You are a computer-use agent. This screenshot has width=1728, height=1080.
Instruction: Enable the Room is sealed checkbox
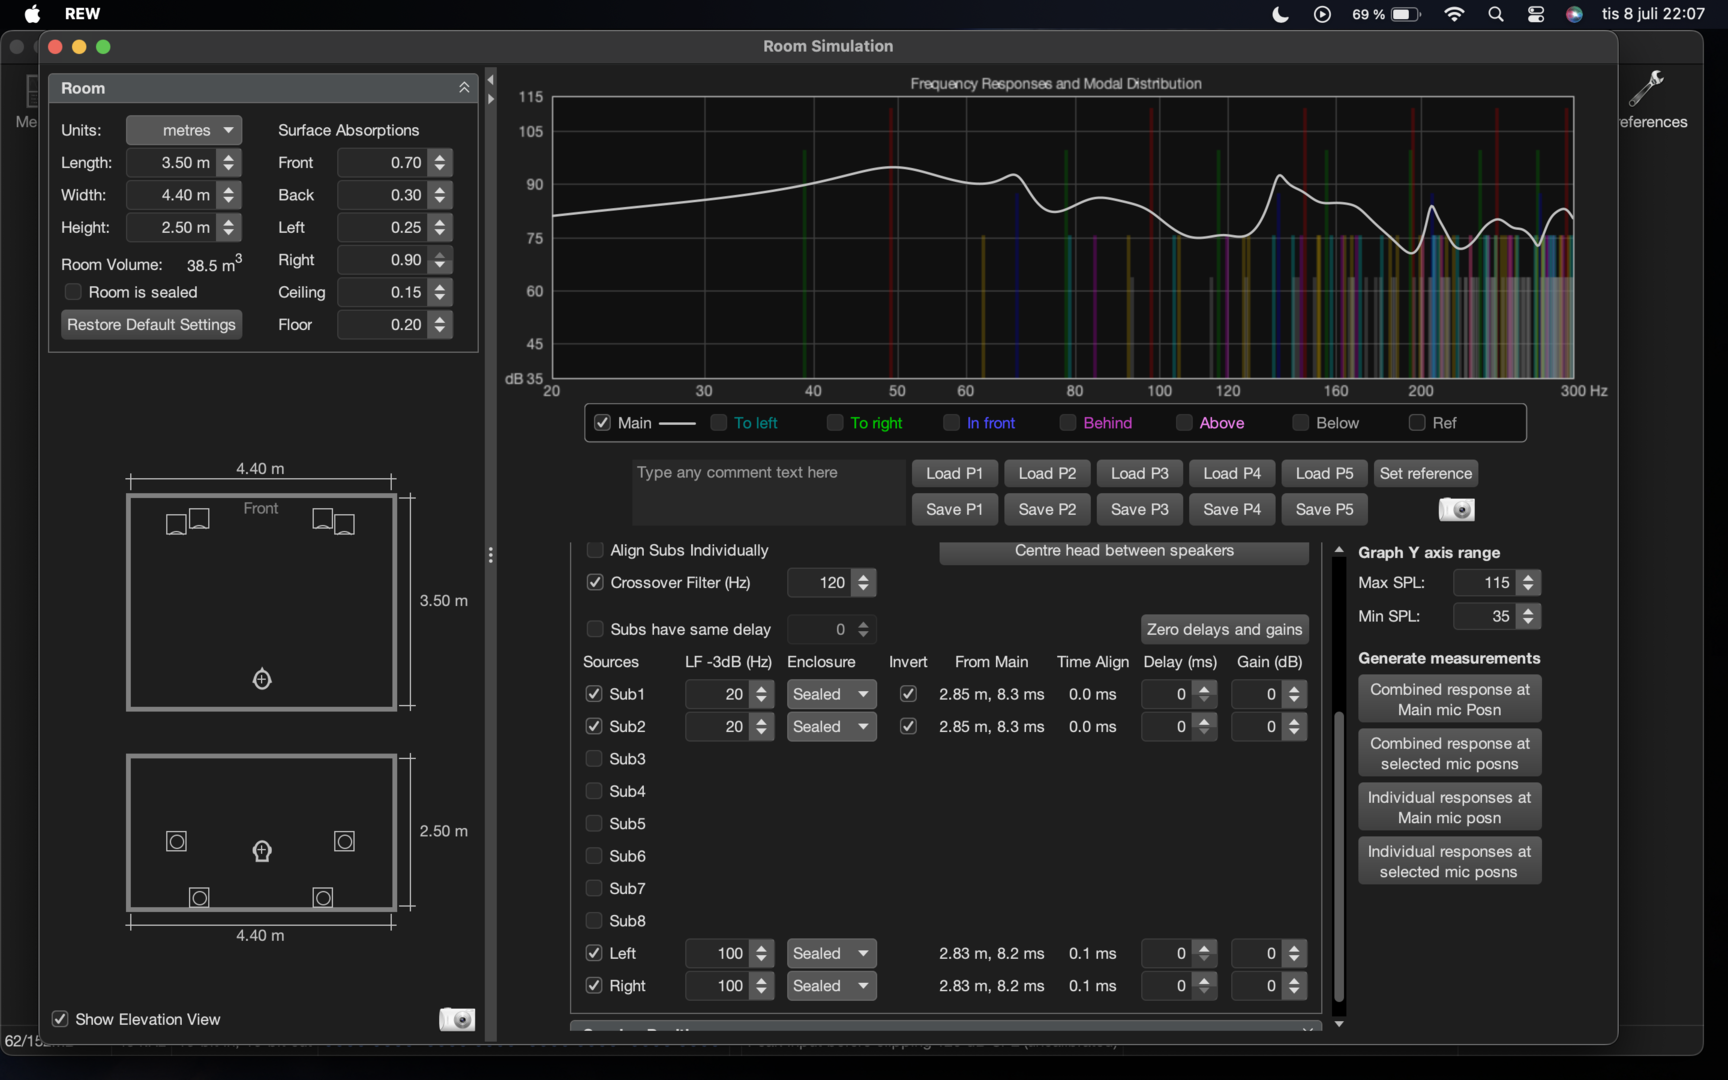point(73,292)
